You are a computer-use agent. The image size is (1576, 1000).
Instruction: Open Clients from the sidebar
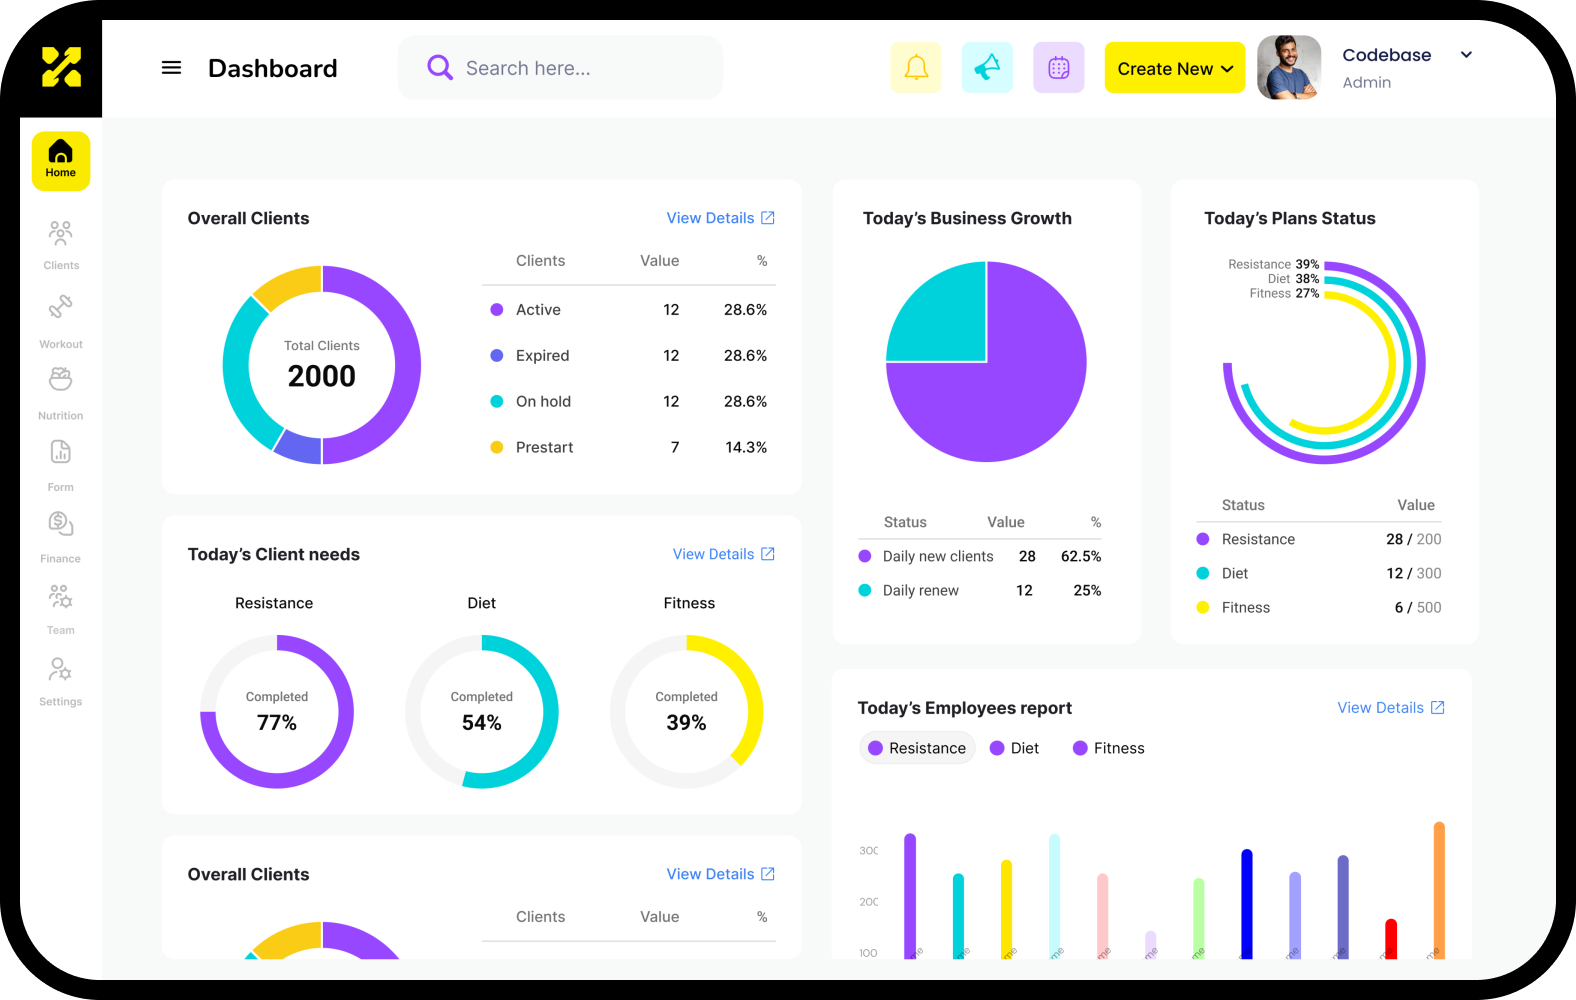61,244
